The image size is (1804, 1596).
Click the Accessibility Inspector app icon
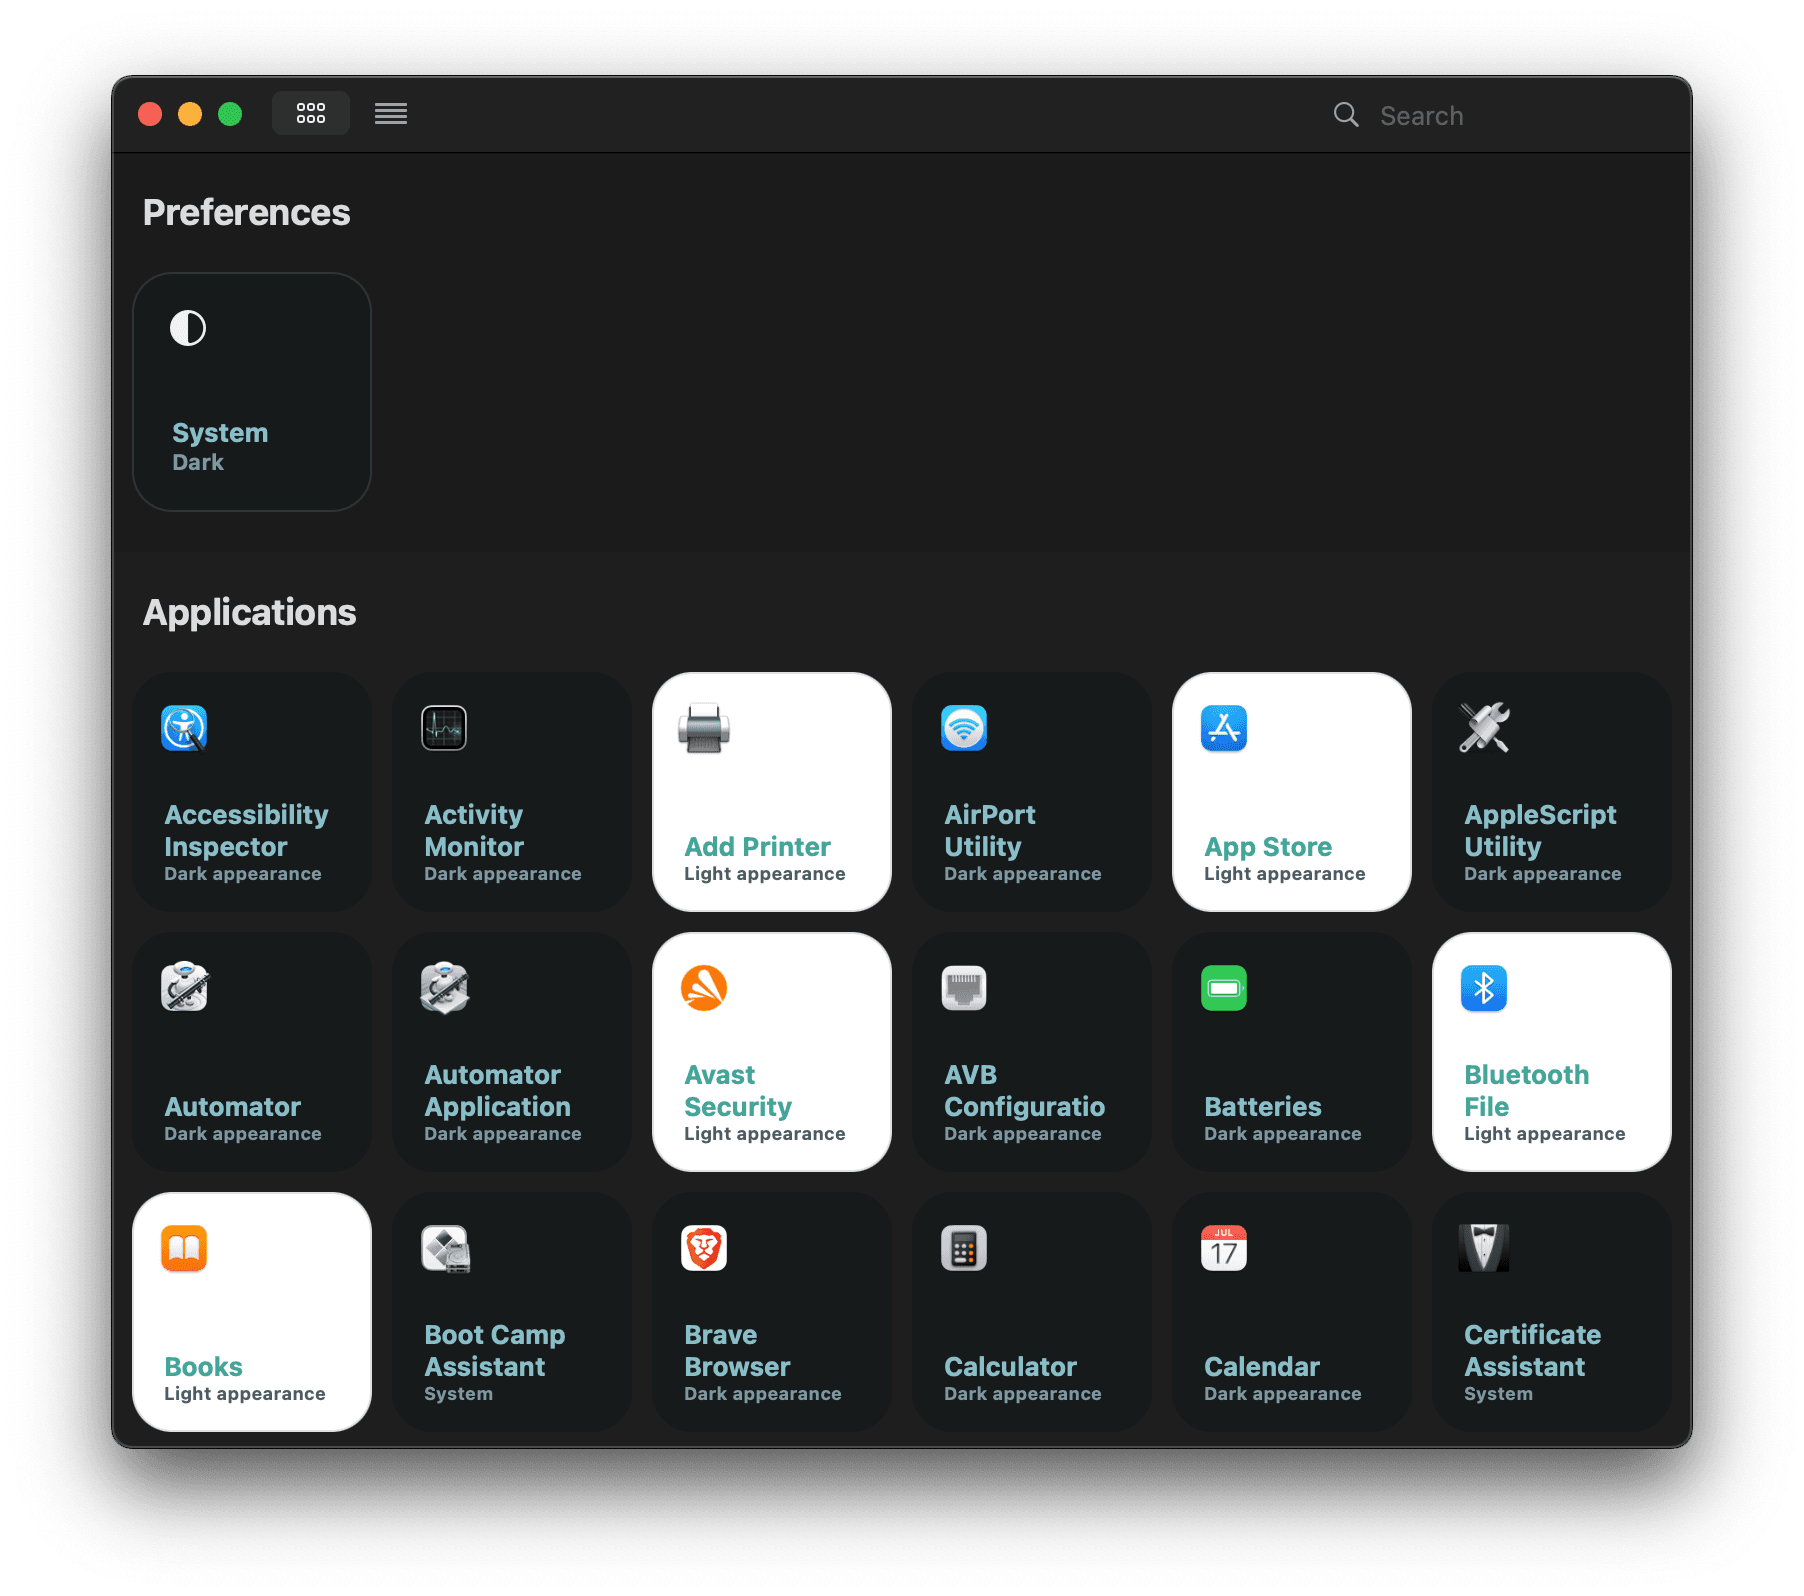click(x=184, y=728)
